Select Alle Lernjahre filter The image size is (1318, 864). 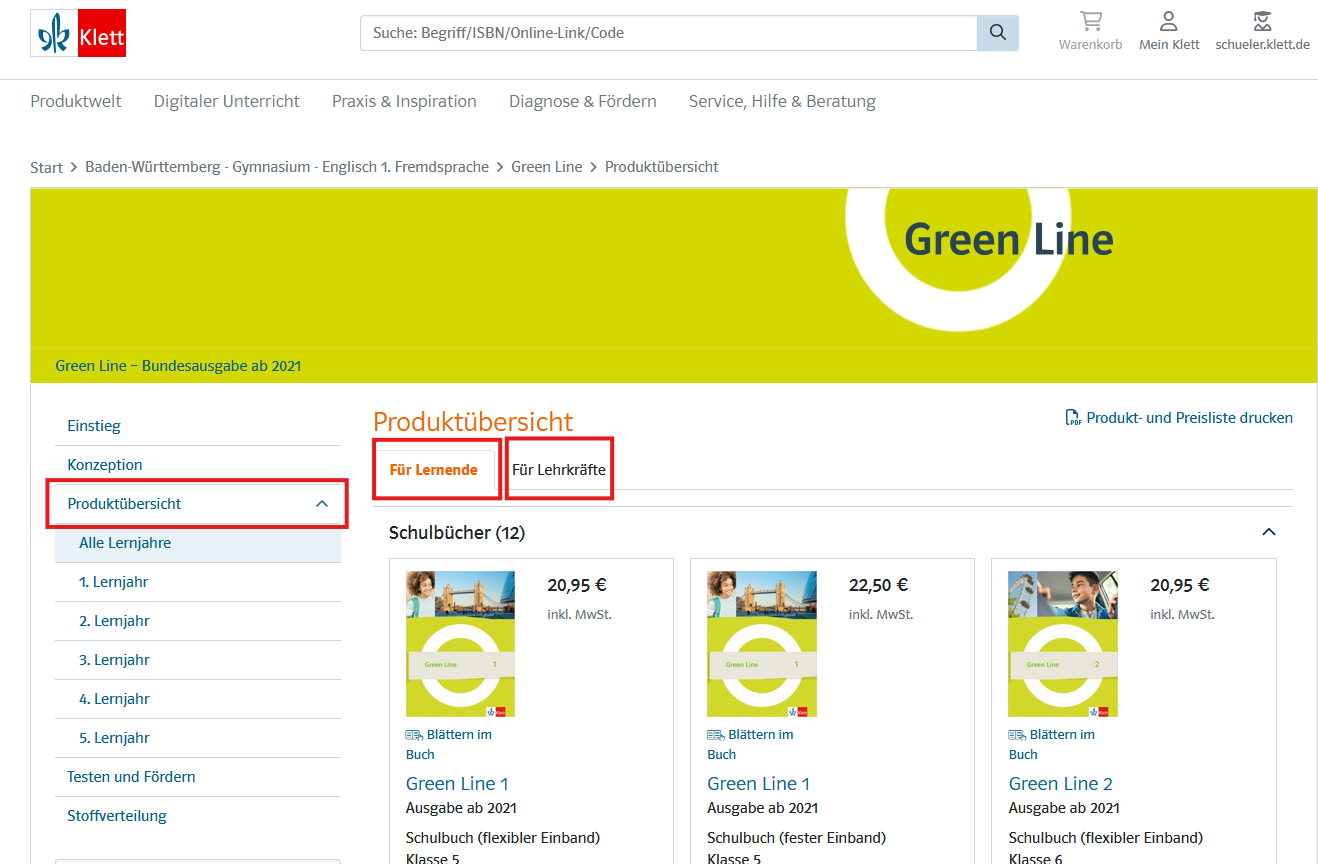tap(198, 543)
